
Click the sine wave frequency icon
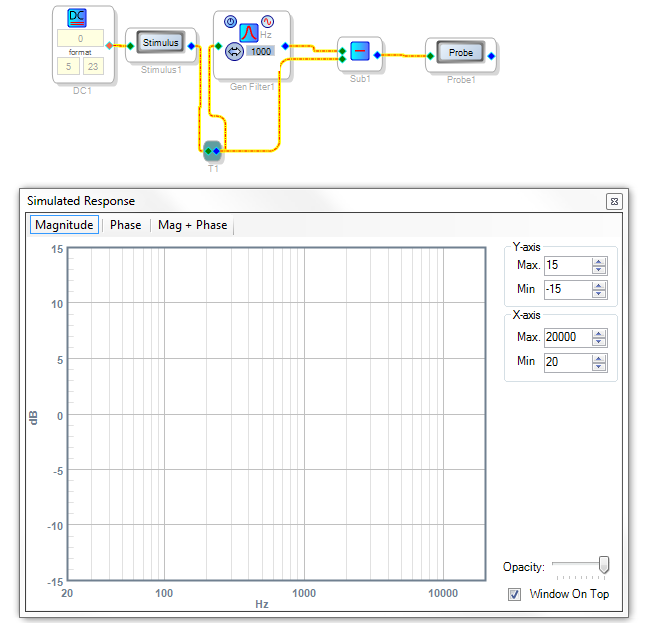pyautogui.click(x=267, y=21)
